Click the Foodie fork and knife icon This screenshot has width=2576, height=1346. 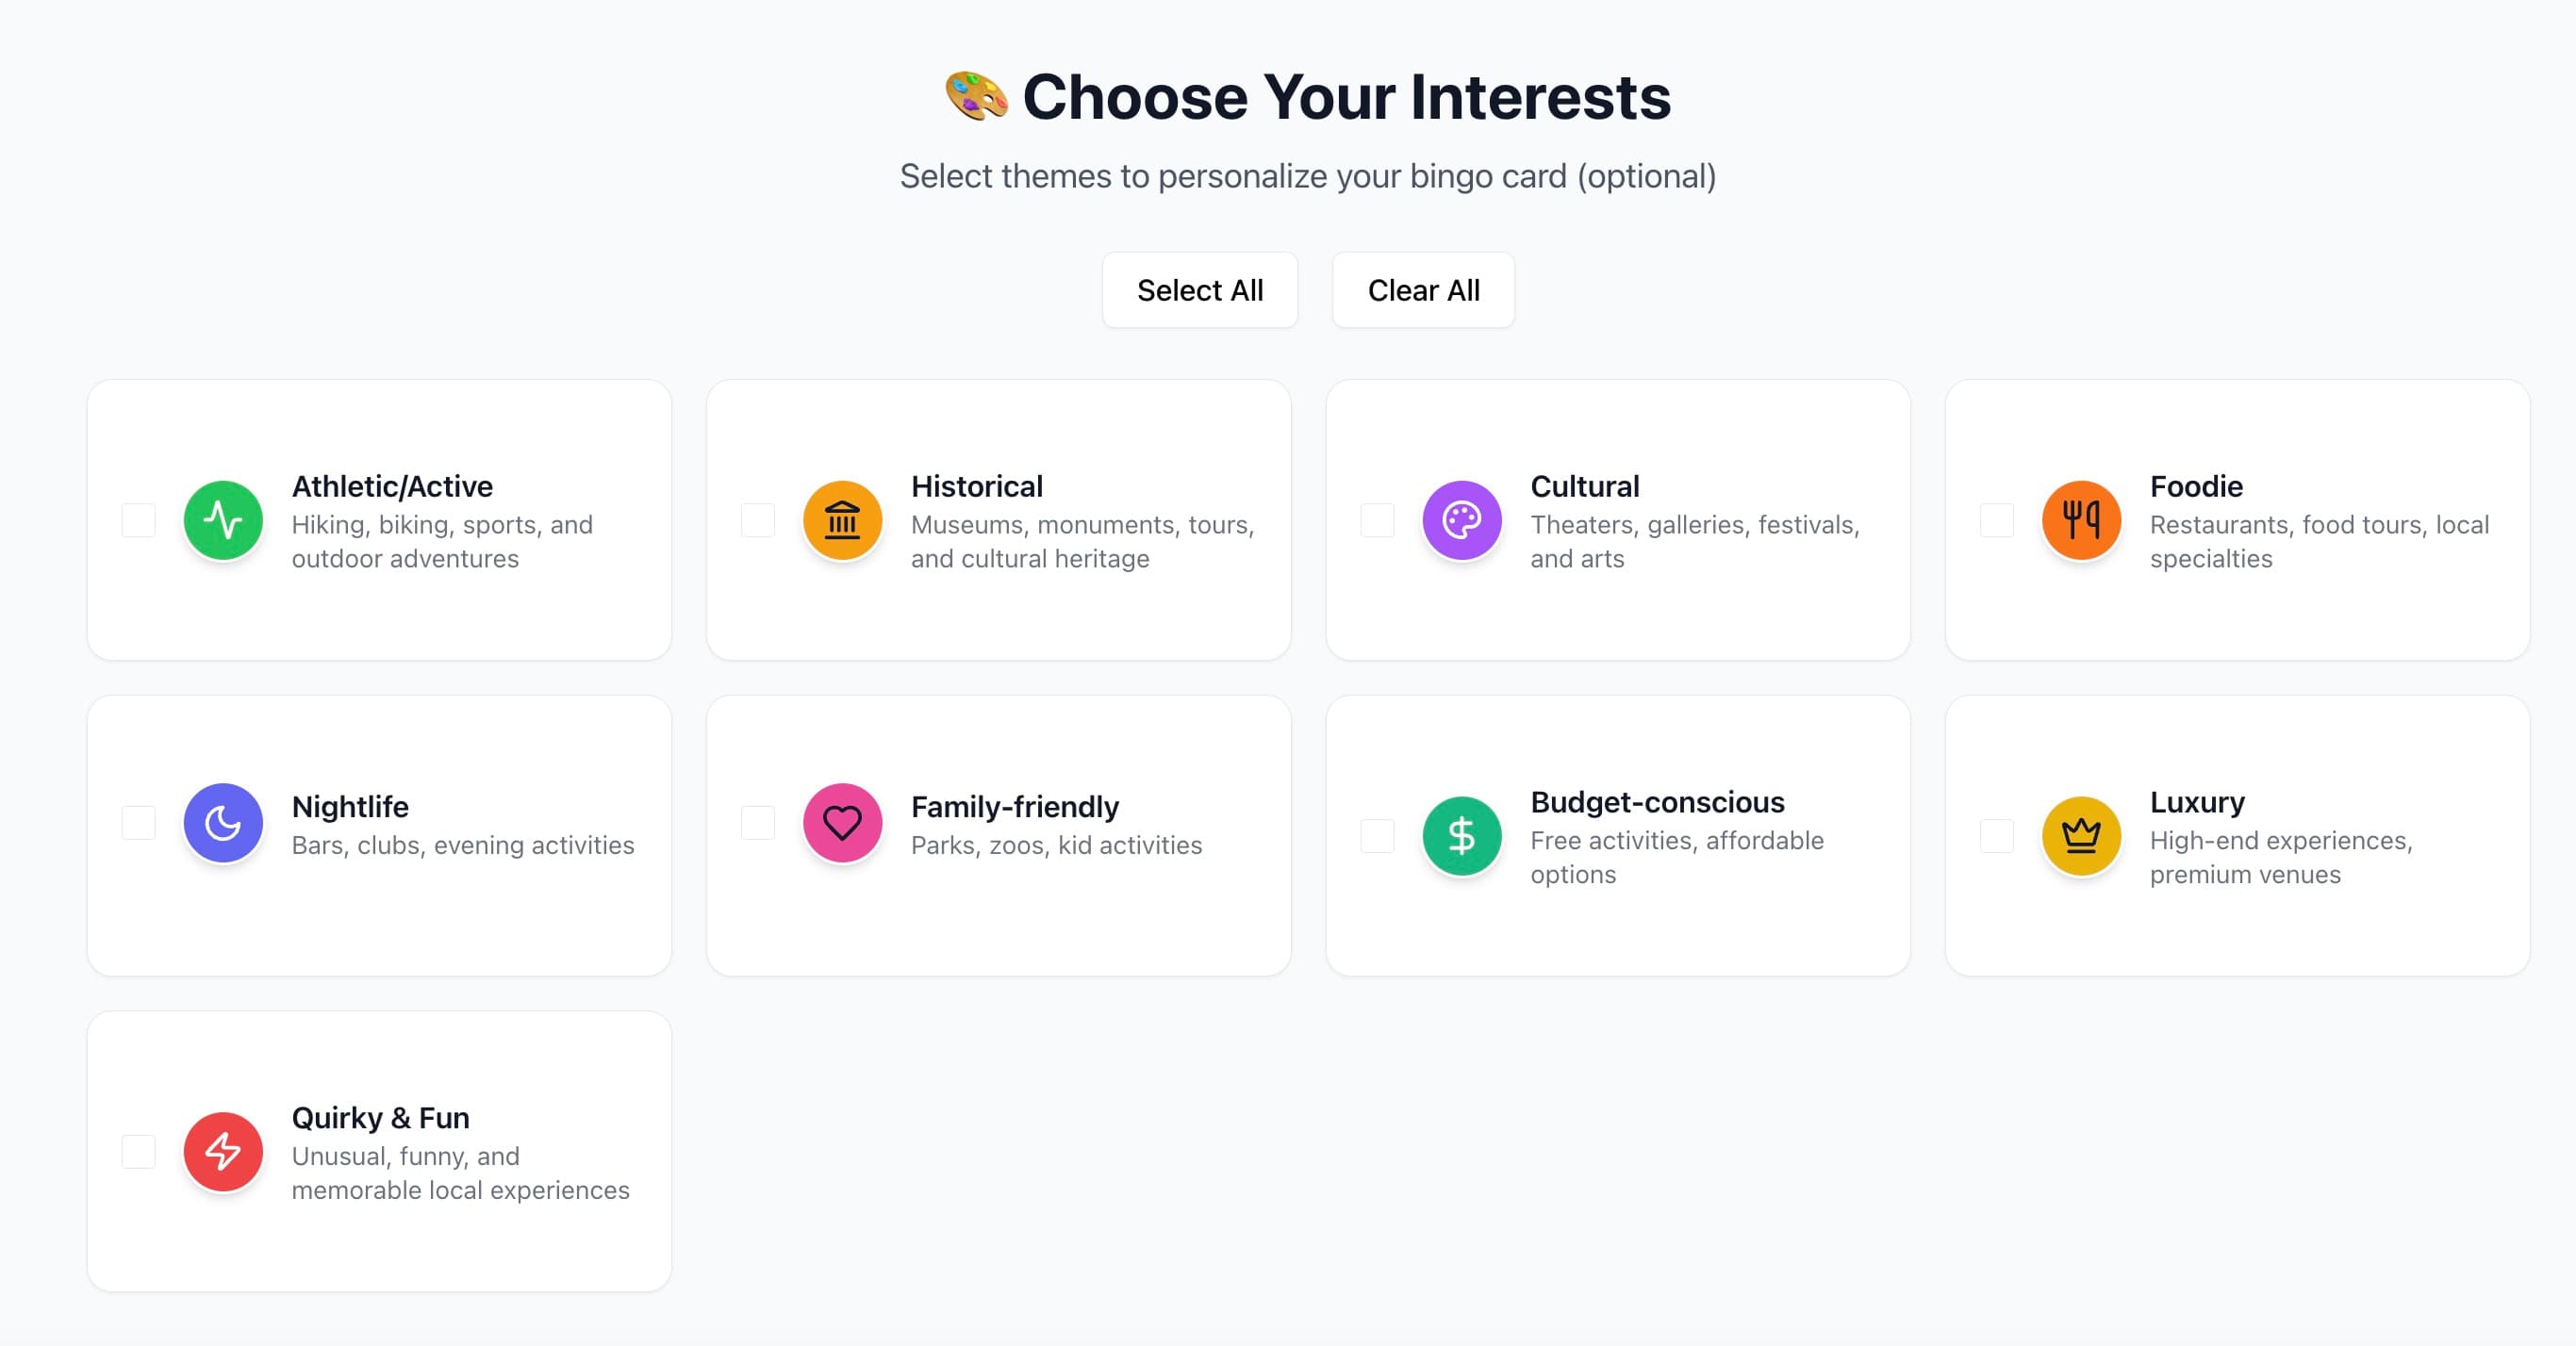coord(2081,520)
